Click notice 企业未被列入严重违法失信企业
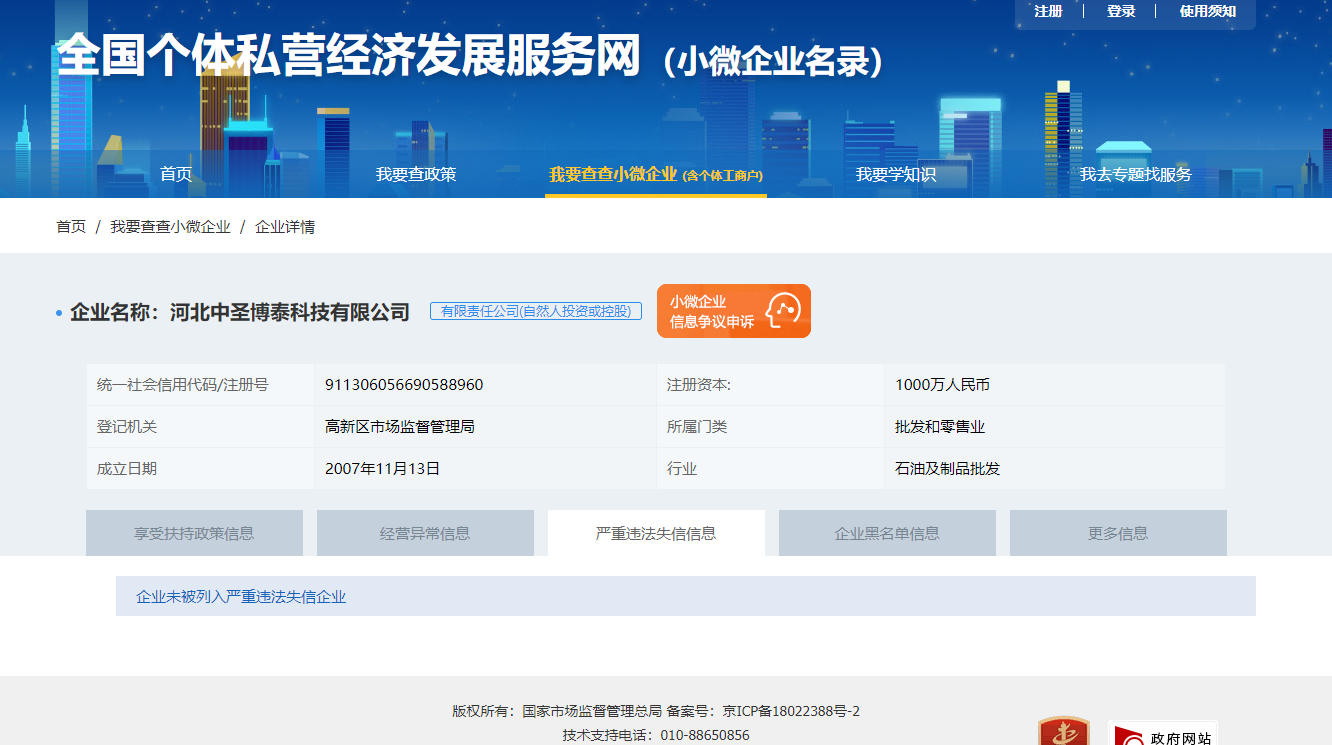 241,597
